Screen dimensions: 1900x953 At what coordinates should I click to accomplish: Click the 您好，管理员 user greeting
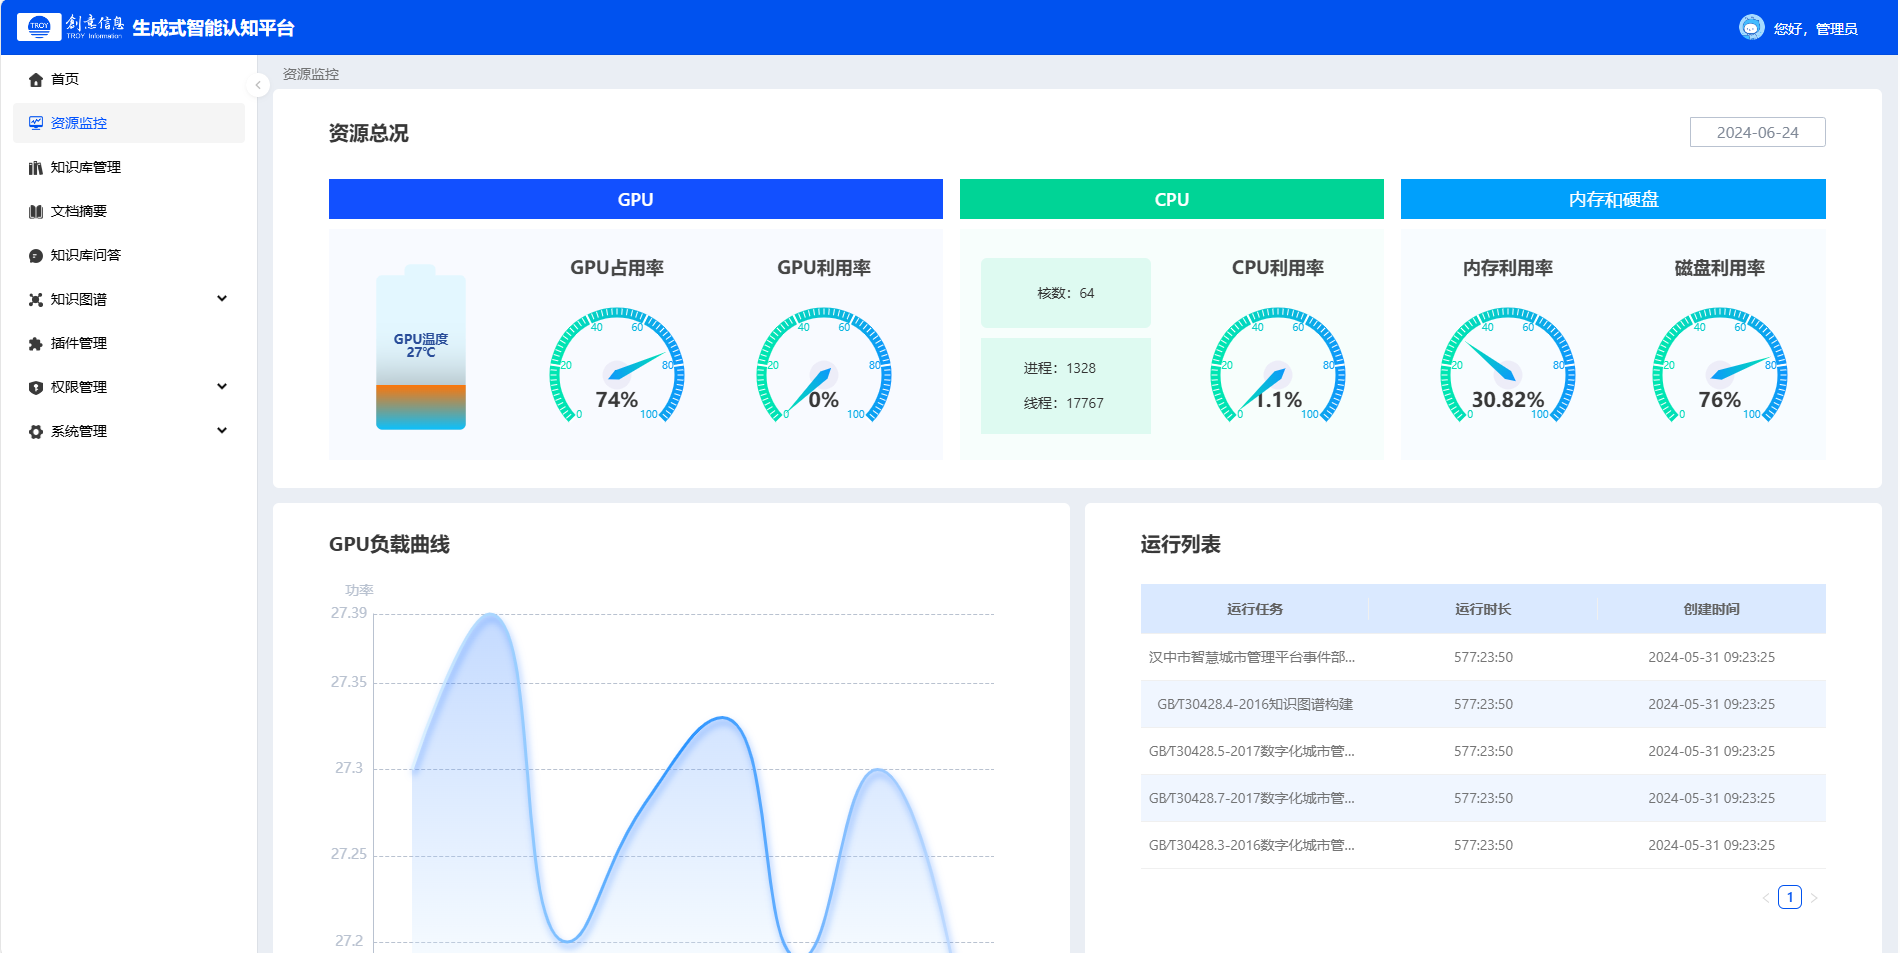[x=1815, y=29]
